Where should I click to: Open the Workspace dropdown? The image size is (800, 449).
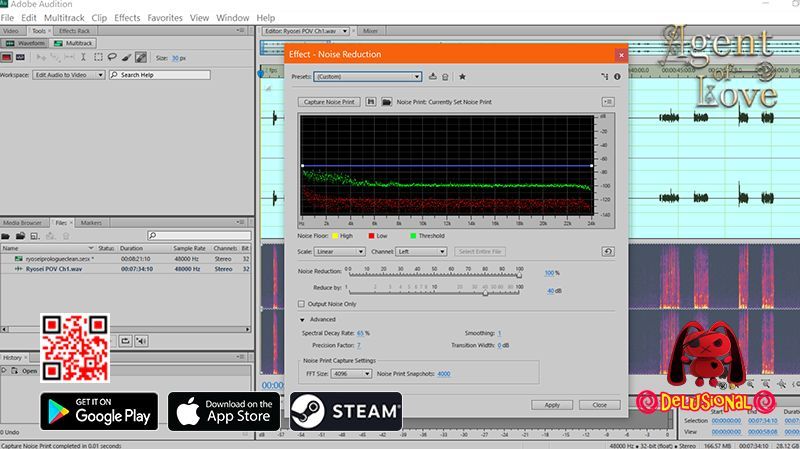68,75
